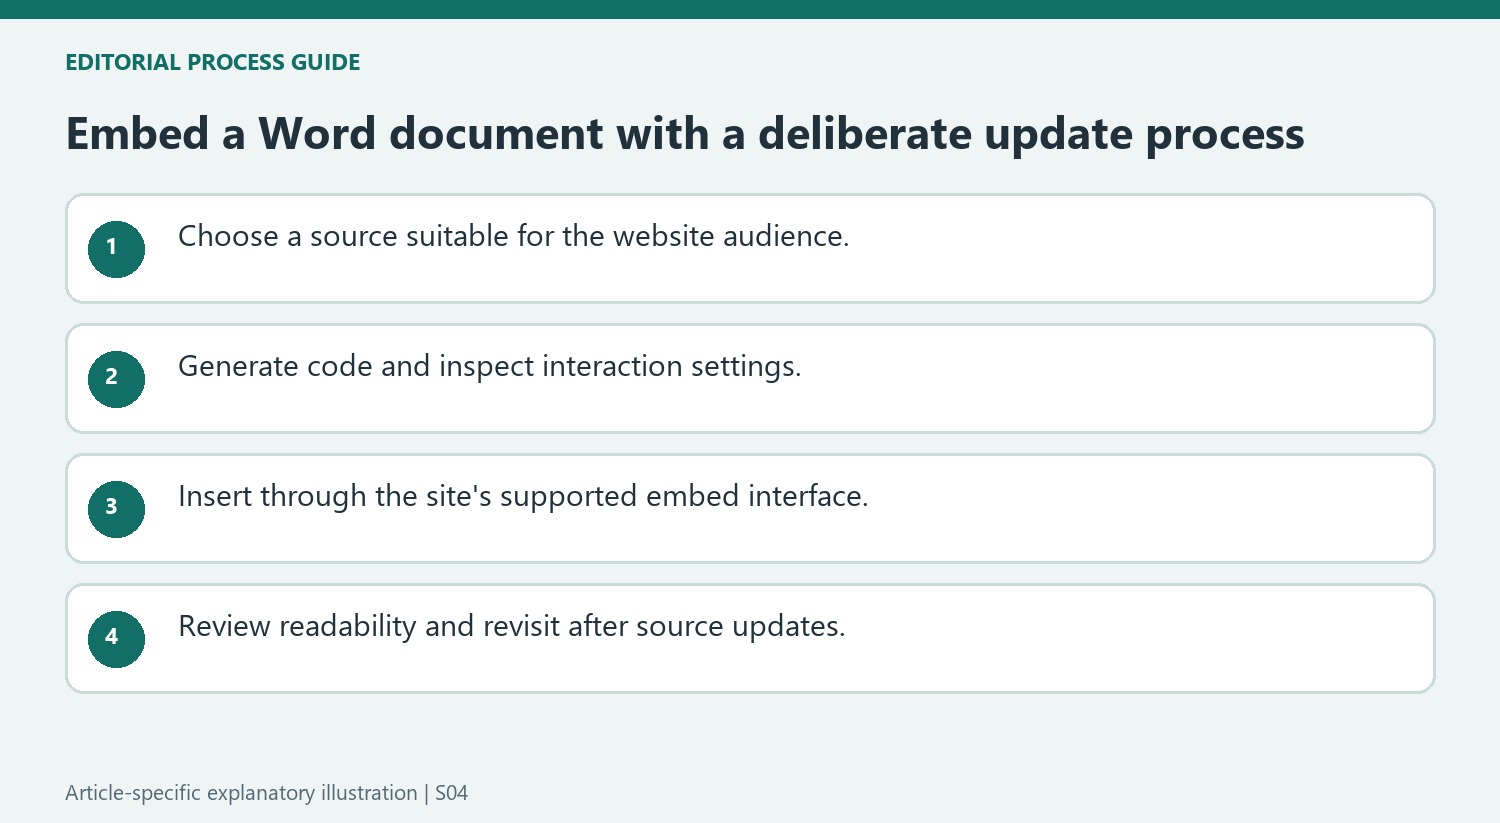
Task: Click the 'EDITORIAL PROCESS GUIDE' label
Action: [x=213, y=62]
